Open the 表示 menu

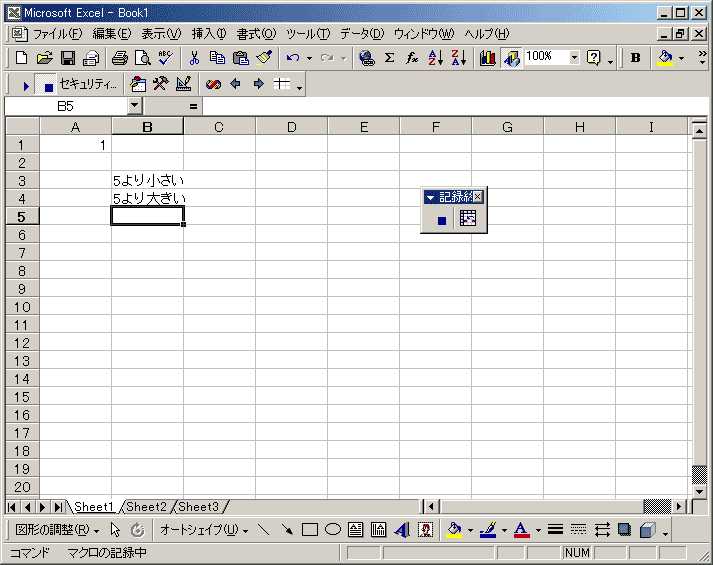[x=161, y=34]
